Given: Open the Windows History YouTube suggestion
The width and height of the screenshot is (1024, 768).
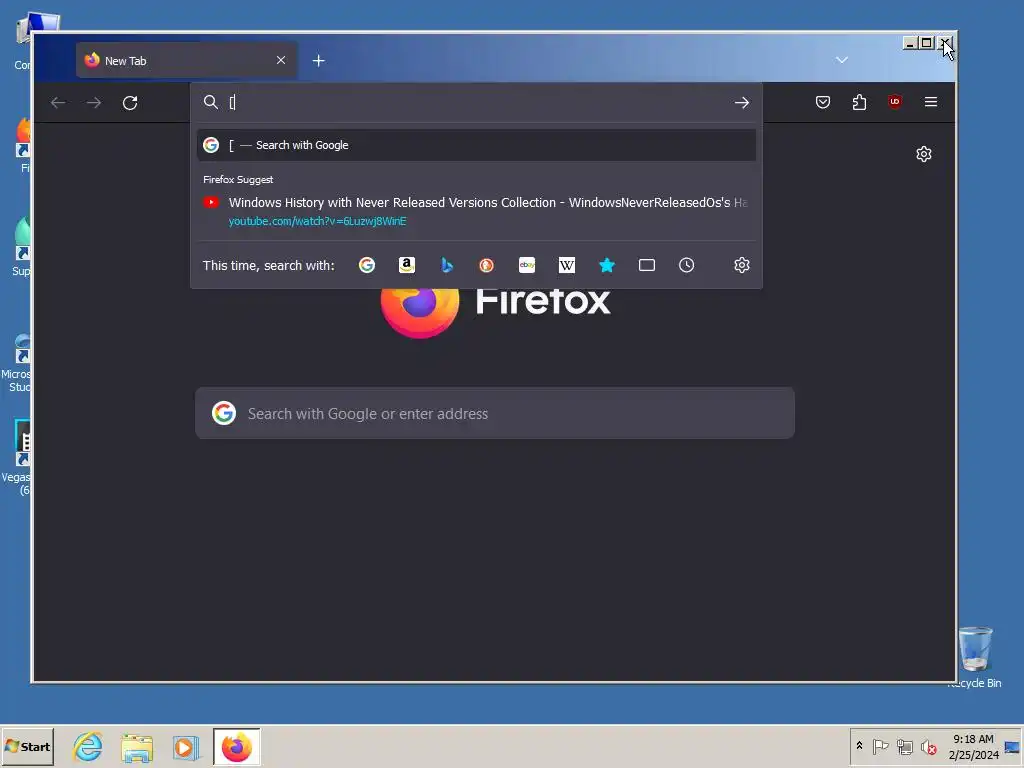Looking at the screenshot, I should (476, 211).
